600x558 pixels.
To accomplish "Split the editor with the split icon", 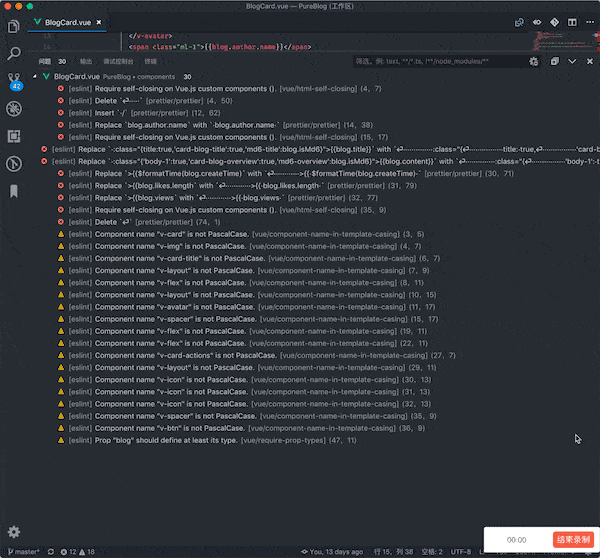I will 572,22.
